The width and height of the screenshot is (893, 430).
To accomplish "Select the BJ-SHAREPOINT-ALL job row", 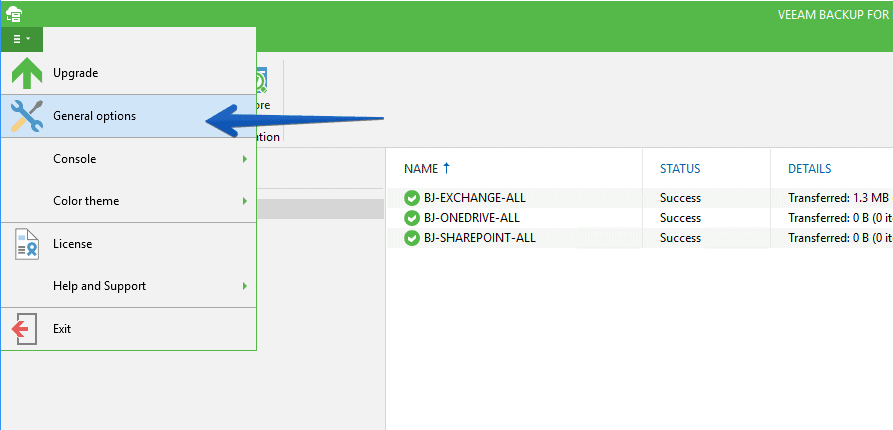I will pyautogui.click(x=640, y=238).
